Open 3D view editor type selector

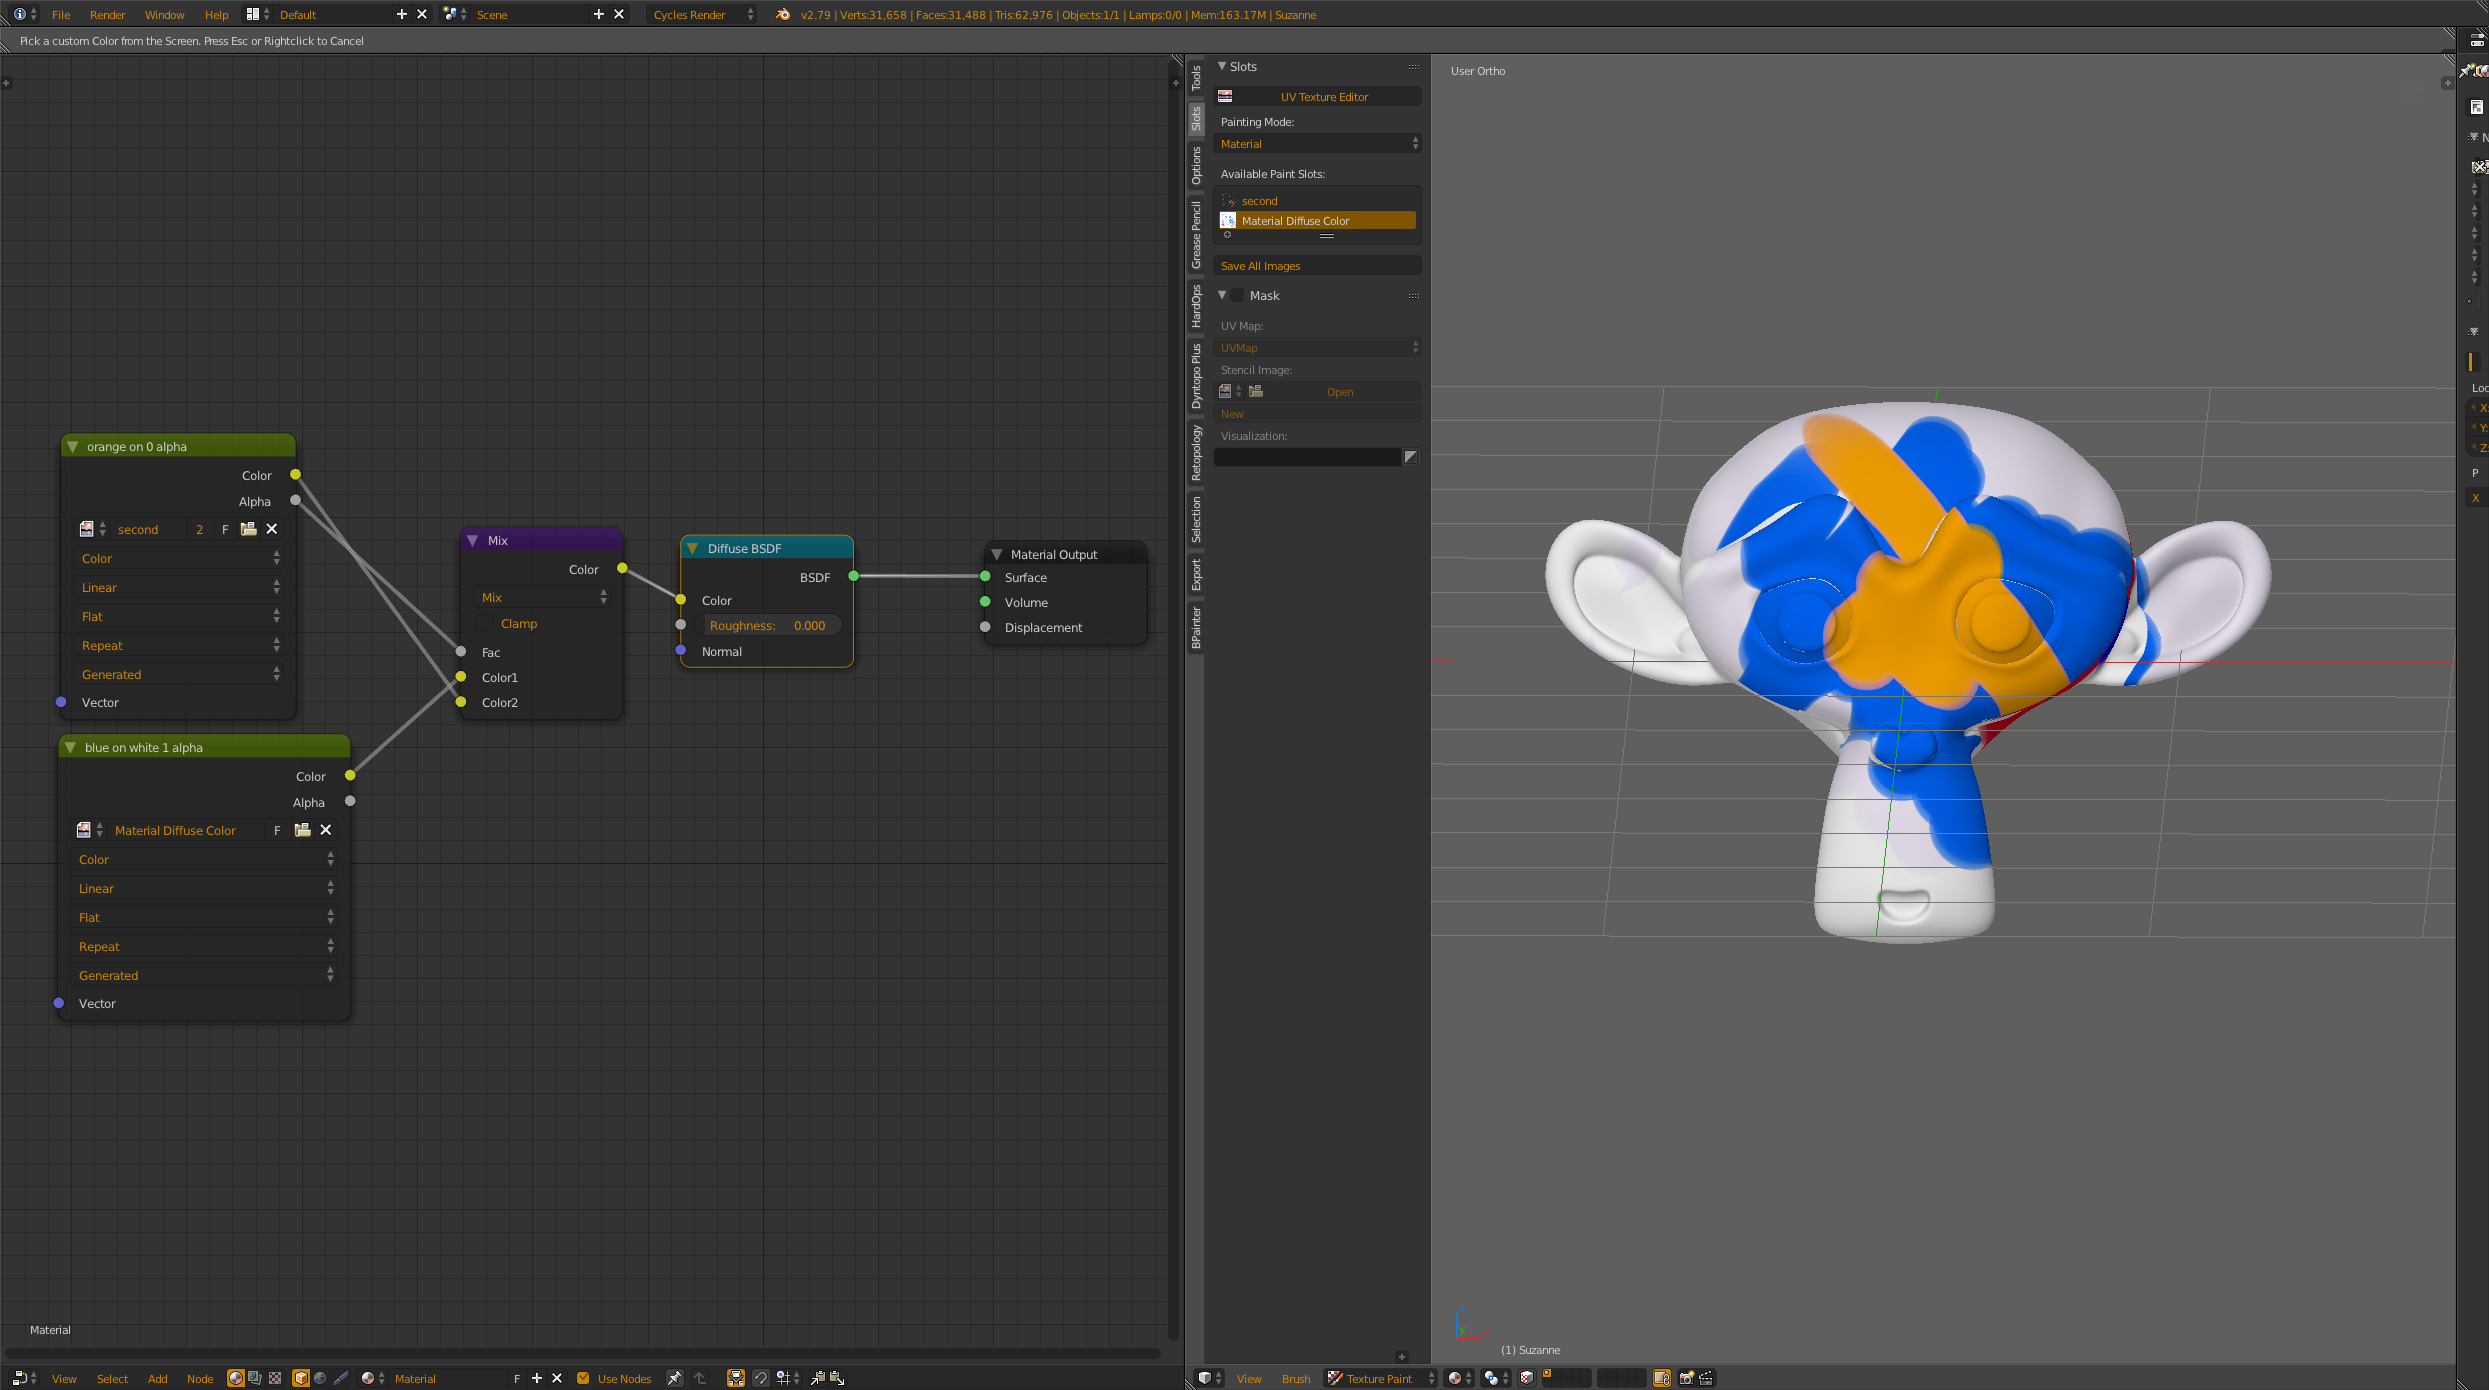(1210, 1378)
